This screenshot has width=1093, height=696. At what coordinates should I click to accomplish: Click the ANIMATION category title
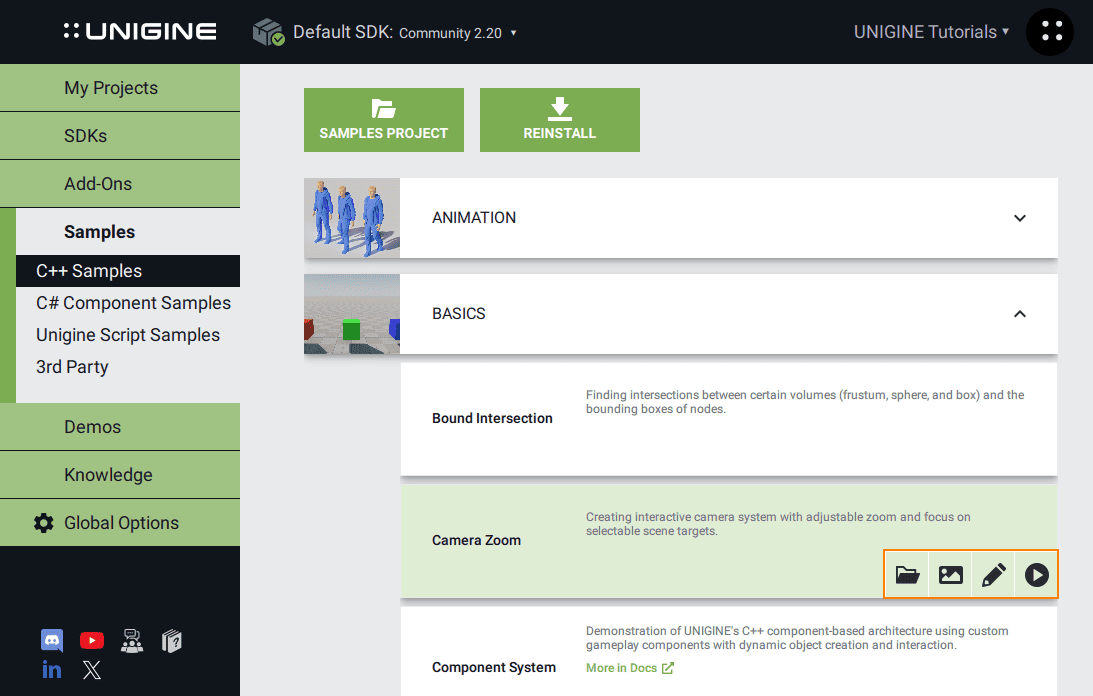(474, 218)
